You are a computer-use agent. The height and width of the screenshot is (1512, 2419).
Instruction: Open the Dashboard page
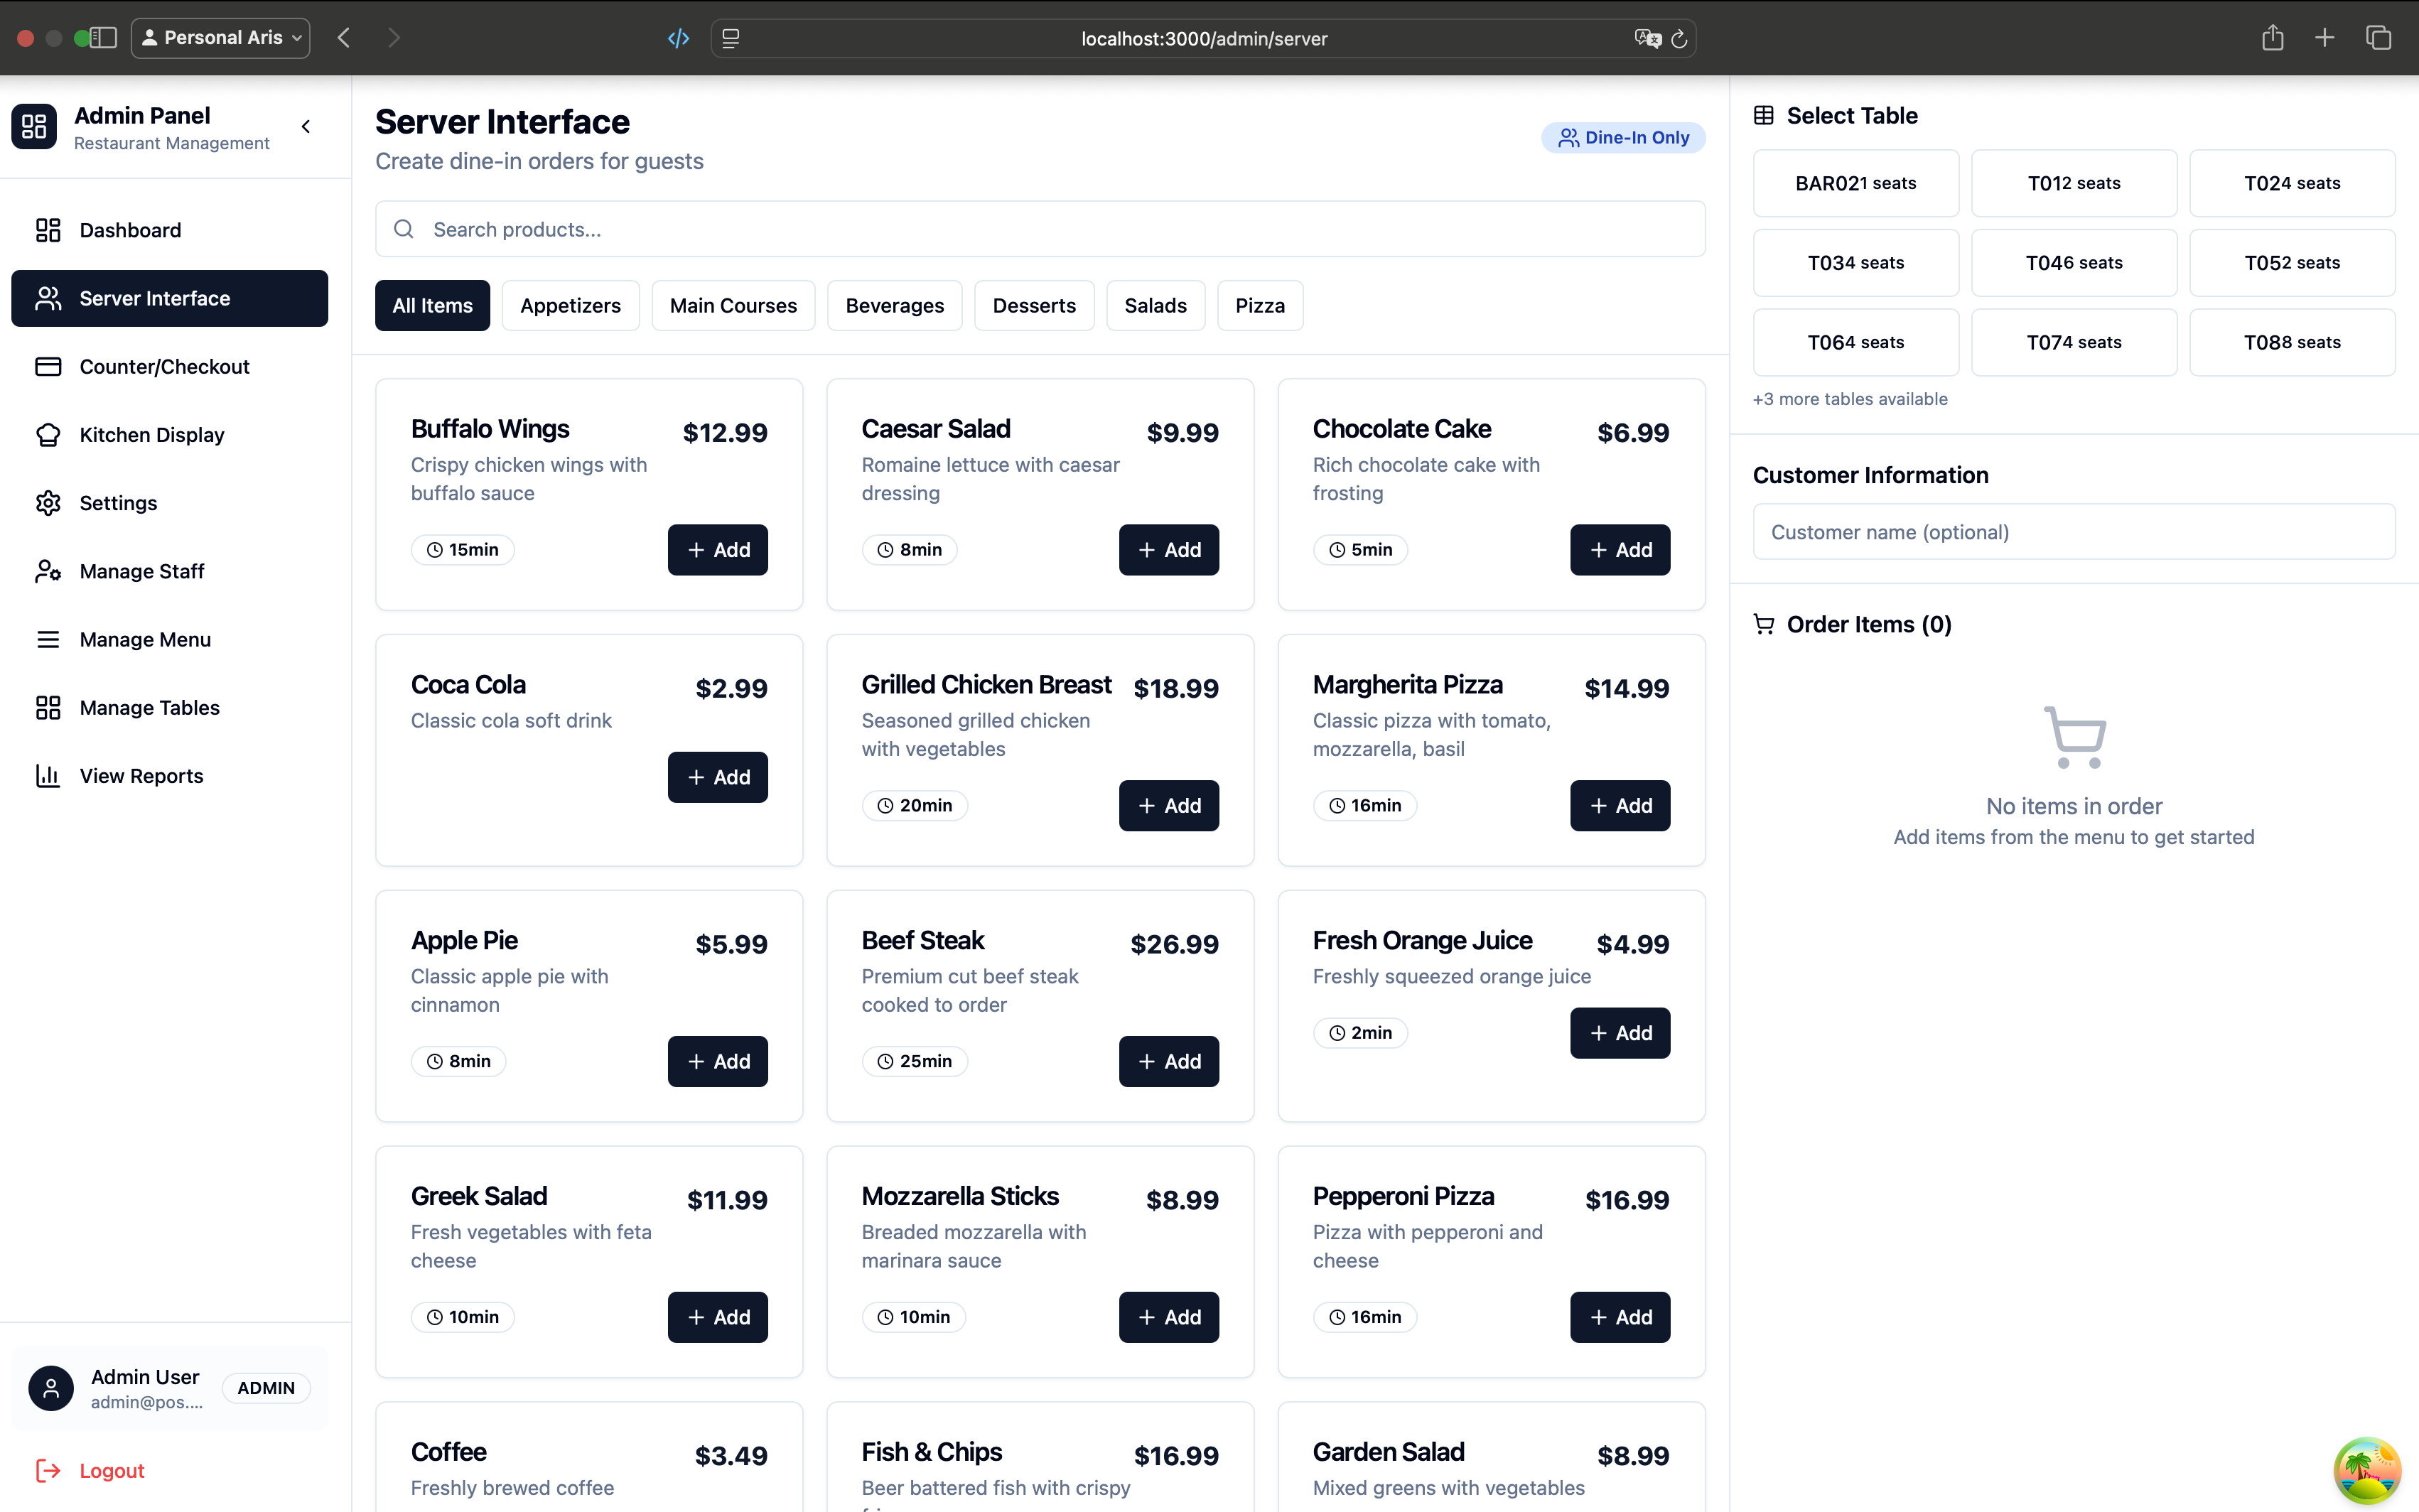pos(169,230)
